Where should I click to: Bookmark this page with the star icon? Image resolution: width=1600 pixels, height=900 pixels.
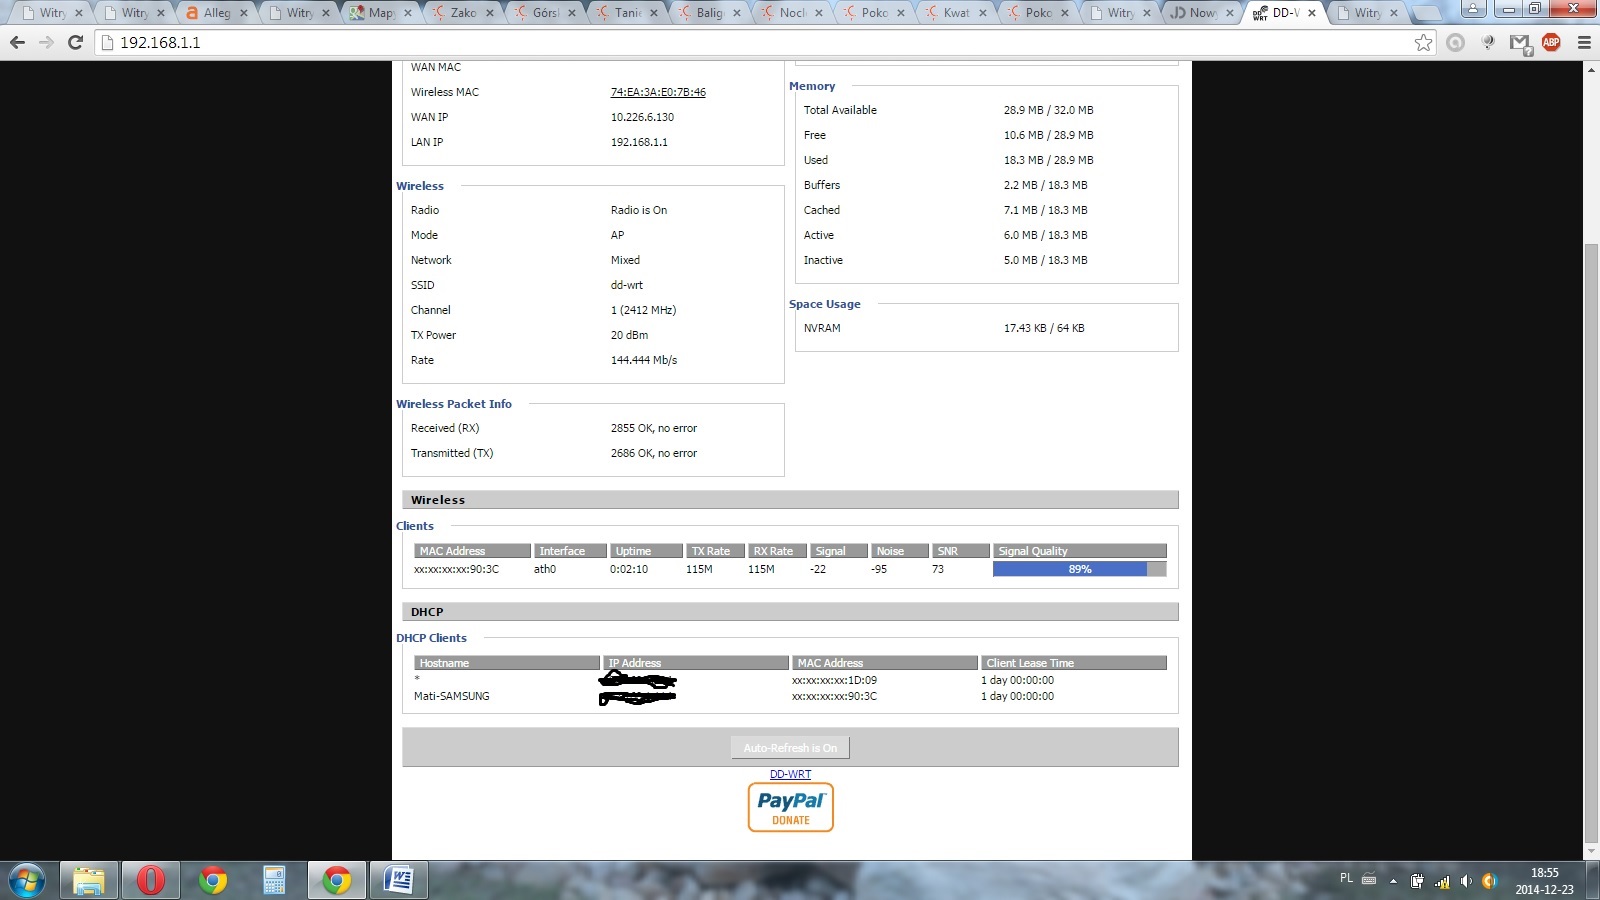click(x=1423, y=42)
